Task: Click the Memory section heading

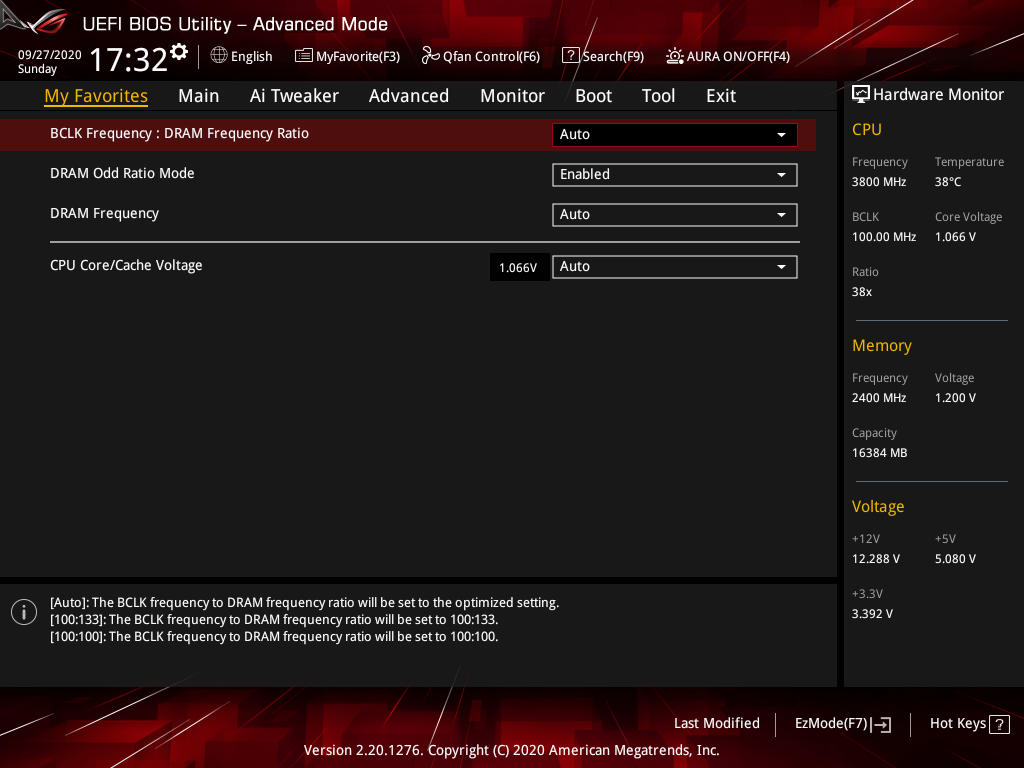Action: 882,345
